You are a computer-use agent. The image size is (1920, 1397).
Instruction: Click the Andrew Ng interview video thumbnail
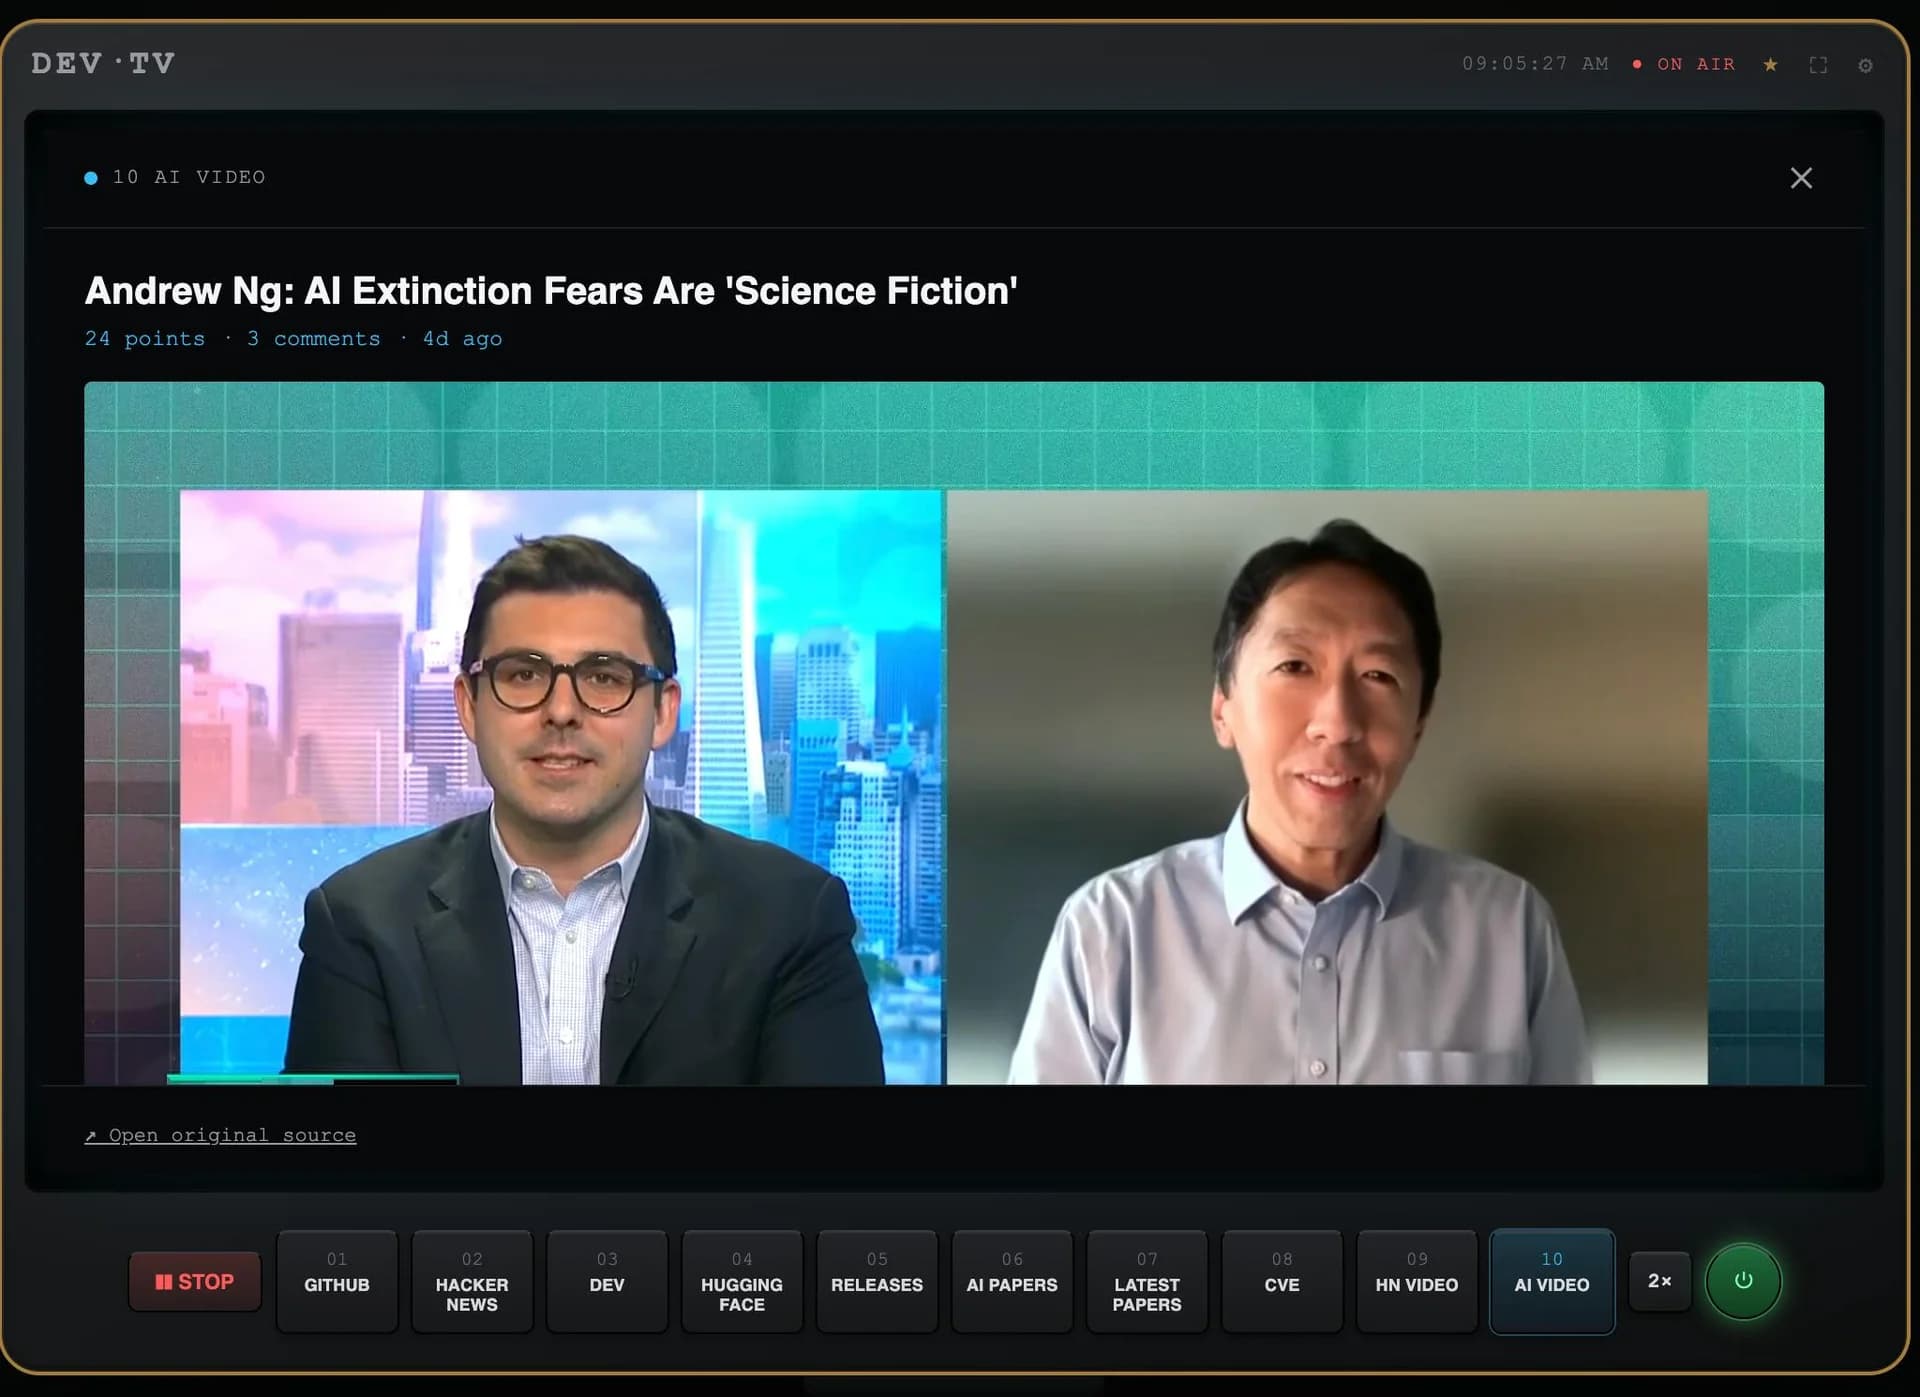(x=954, y=733)
